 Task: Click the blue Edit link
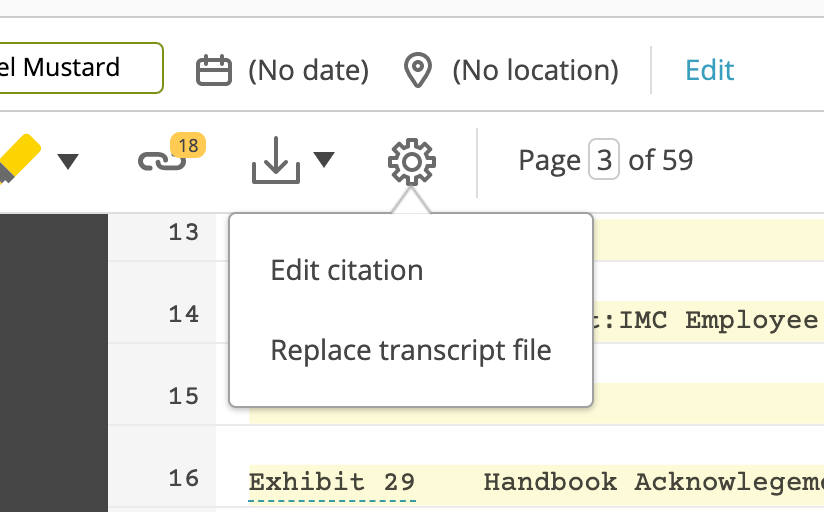coord(709,70)
